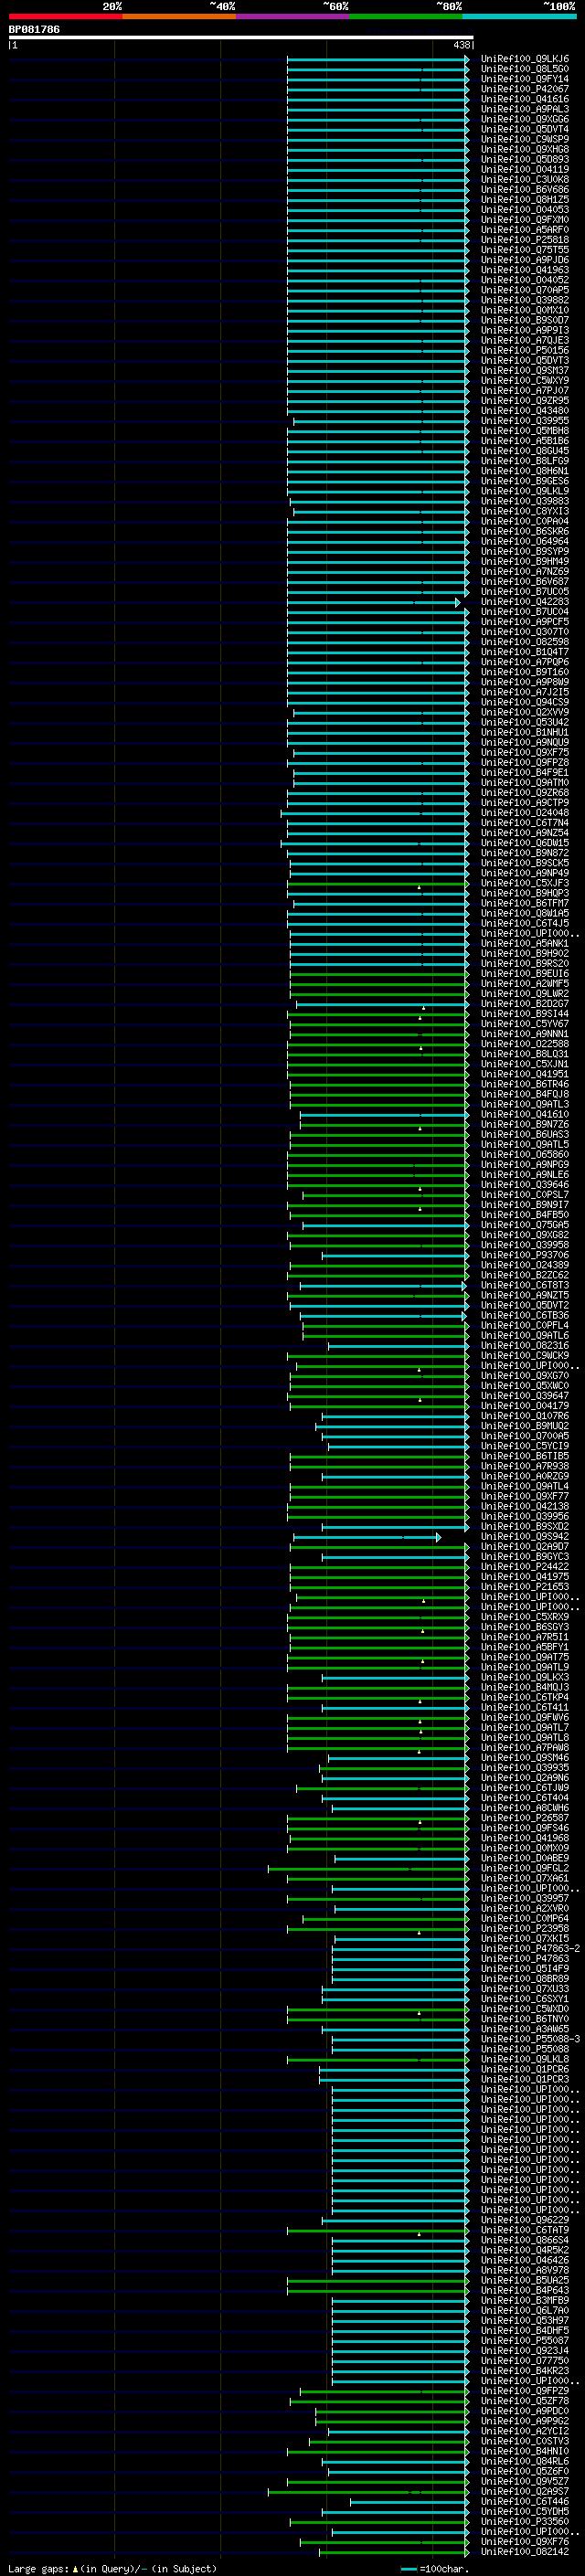Open hit UniRef100_Q41616
585x2576 pixels.
(x=524, y=99)
